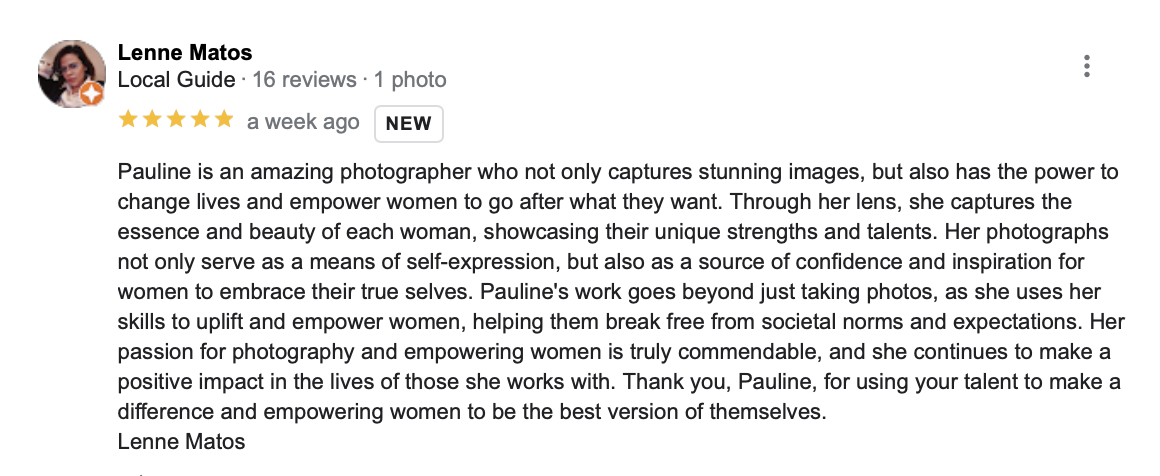Click the orange Local Guide badge on avatar
This screenshot has height=476, width=1160.
(x=90, y=95)
